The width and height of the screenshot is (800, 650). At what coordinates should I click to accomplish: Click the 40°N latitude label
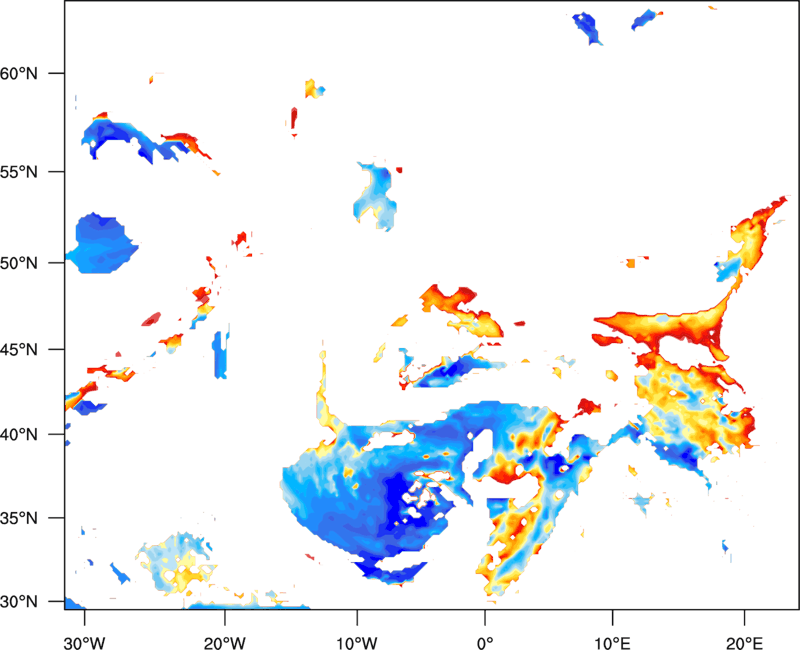coord(19,435)
